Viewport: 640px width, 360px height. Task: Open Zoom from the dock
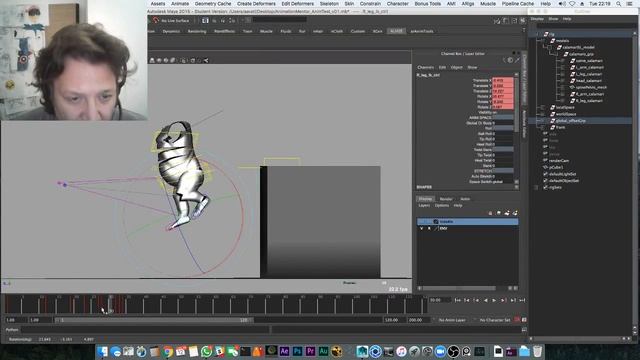(x=440, y=351)
